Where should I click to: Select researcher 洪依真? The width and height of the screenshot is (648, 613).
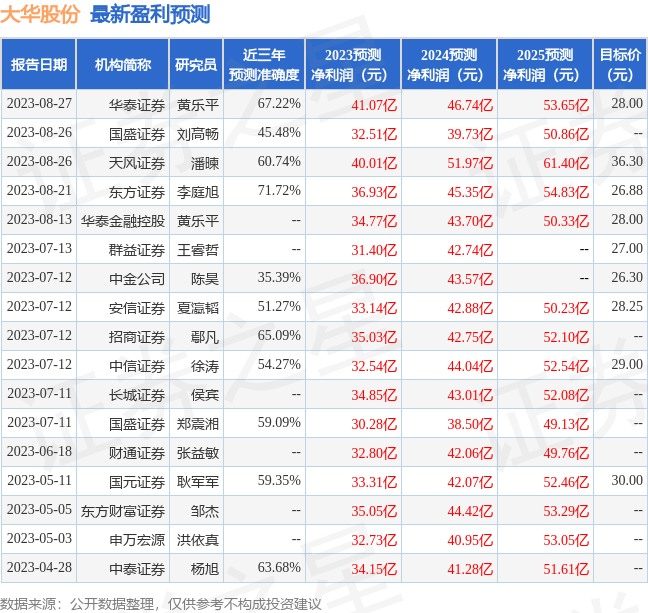[x=198, y=540]
